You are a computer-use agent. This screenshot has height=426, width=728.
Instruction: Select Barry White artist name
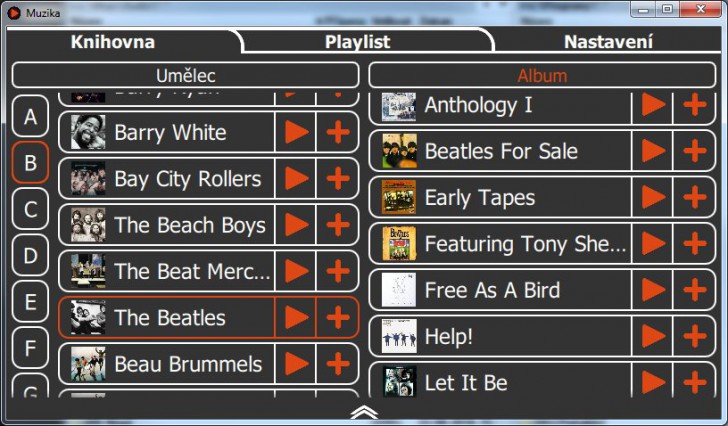[x=170, y=133]
